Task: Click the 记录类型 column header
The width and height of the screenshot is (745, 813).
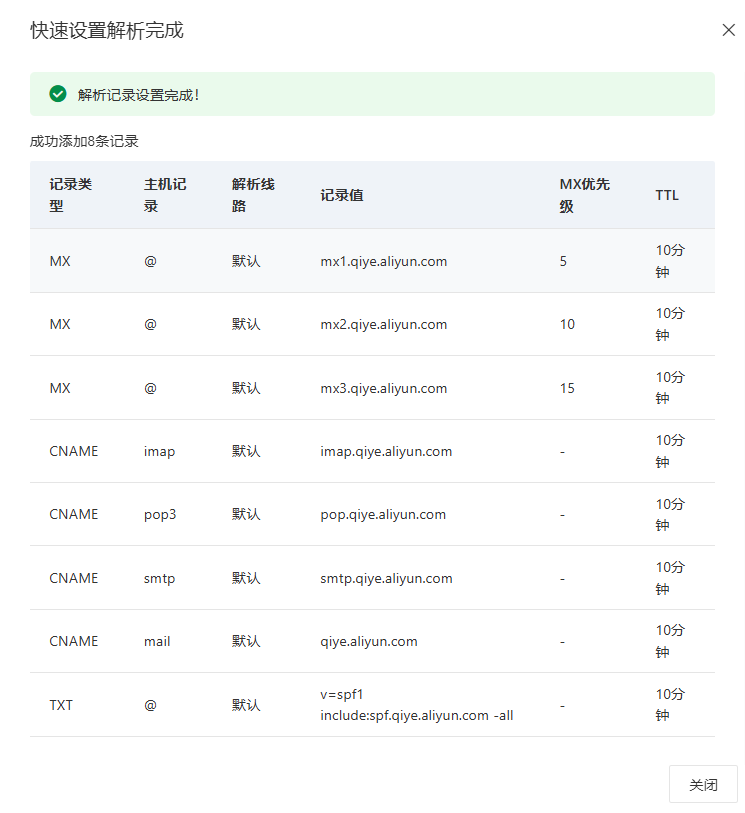Action: coord(71,195)
